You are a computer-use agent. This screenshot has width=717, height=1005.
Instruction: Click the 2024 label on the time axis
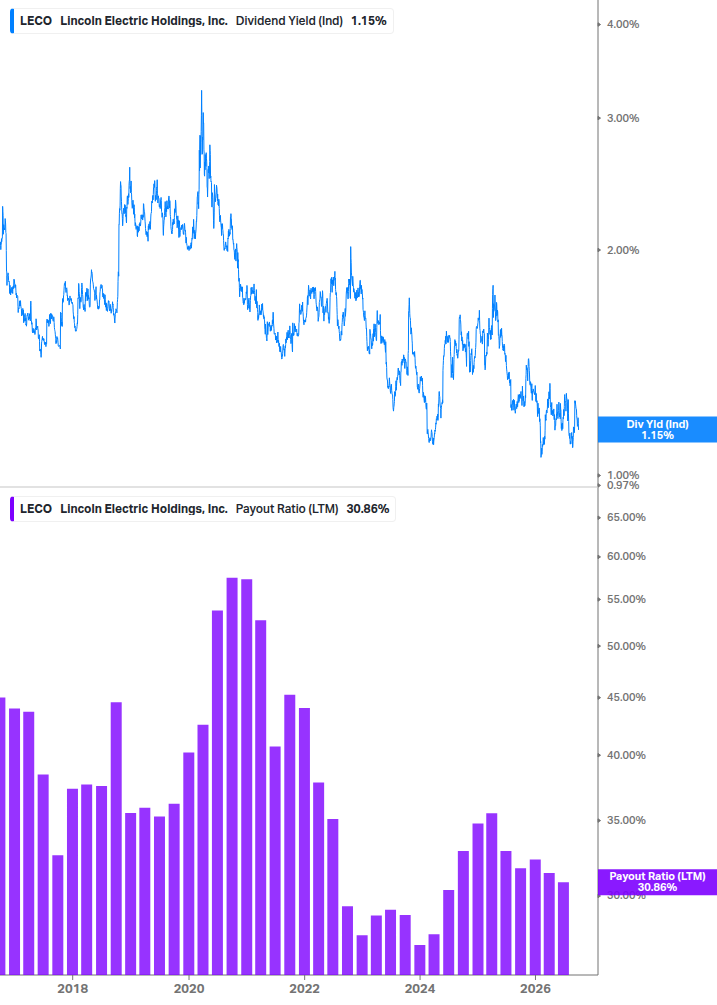point(420,989)
